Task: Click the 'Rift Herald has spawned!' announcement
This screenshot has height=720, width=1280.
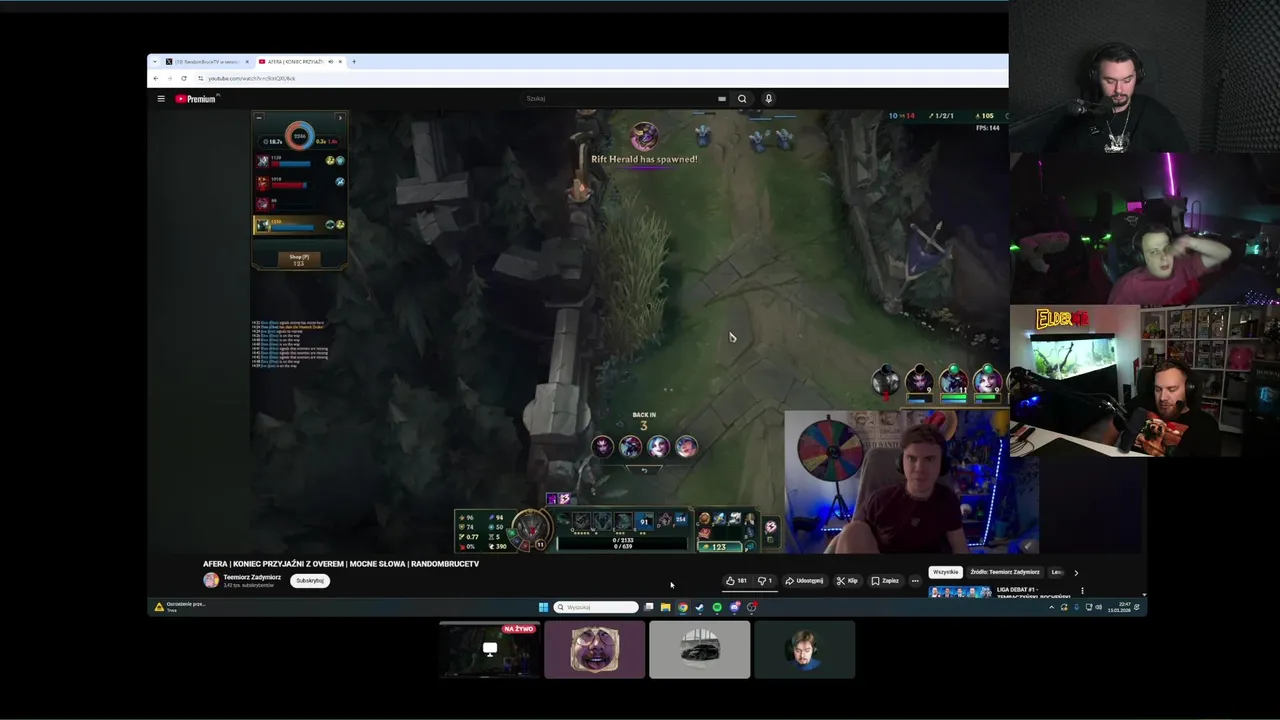Action: [644, 159]
